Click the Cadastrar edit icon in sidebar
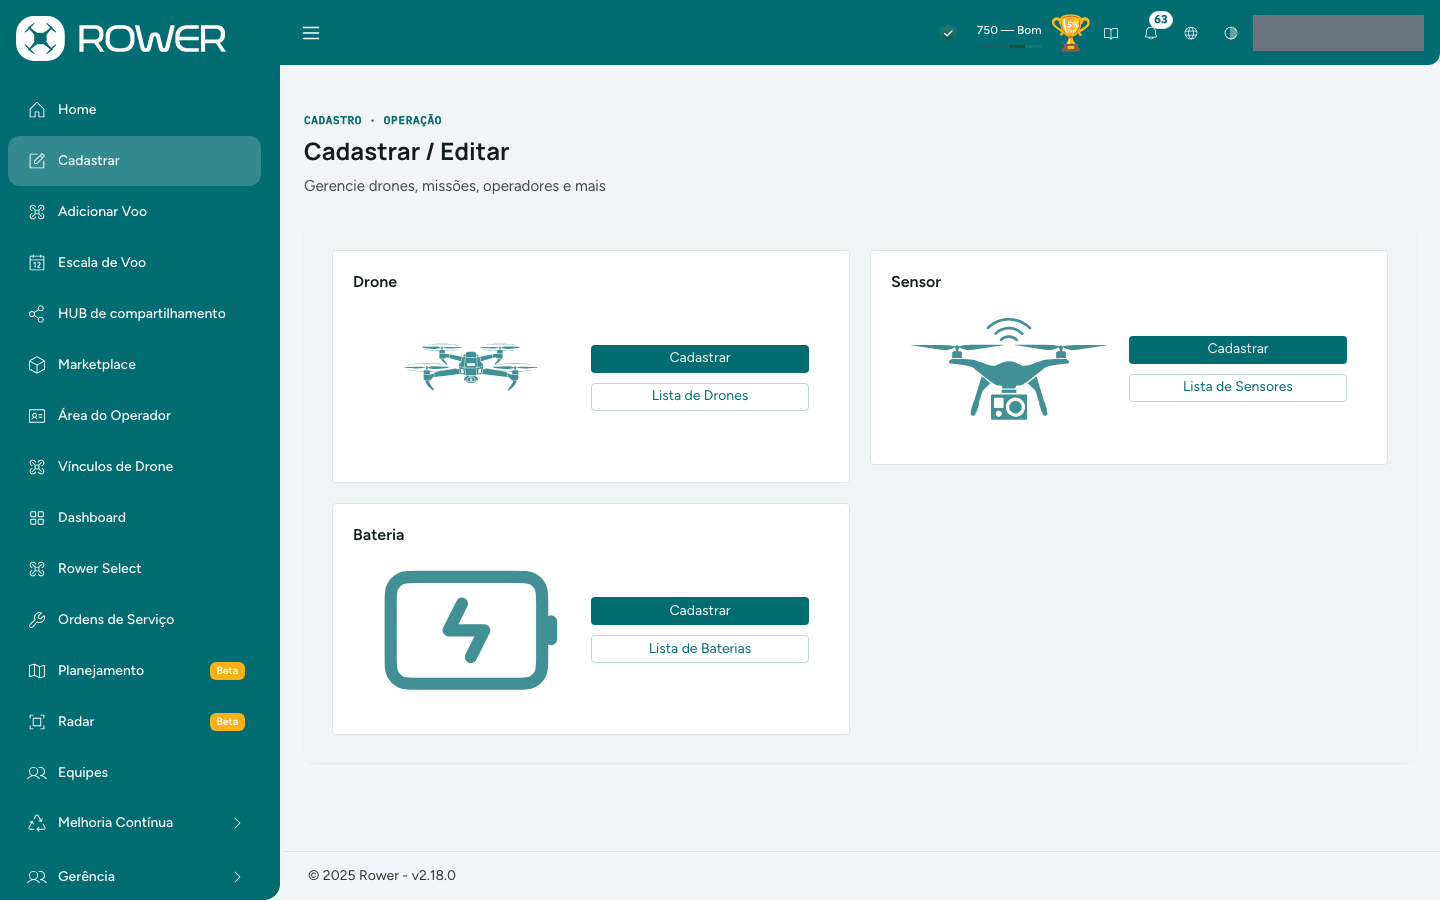This screenshot has width=1440, height=900. pyautogui.click(x=37, y=161)
